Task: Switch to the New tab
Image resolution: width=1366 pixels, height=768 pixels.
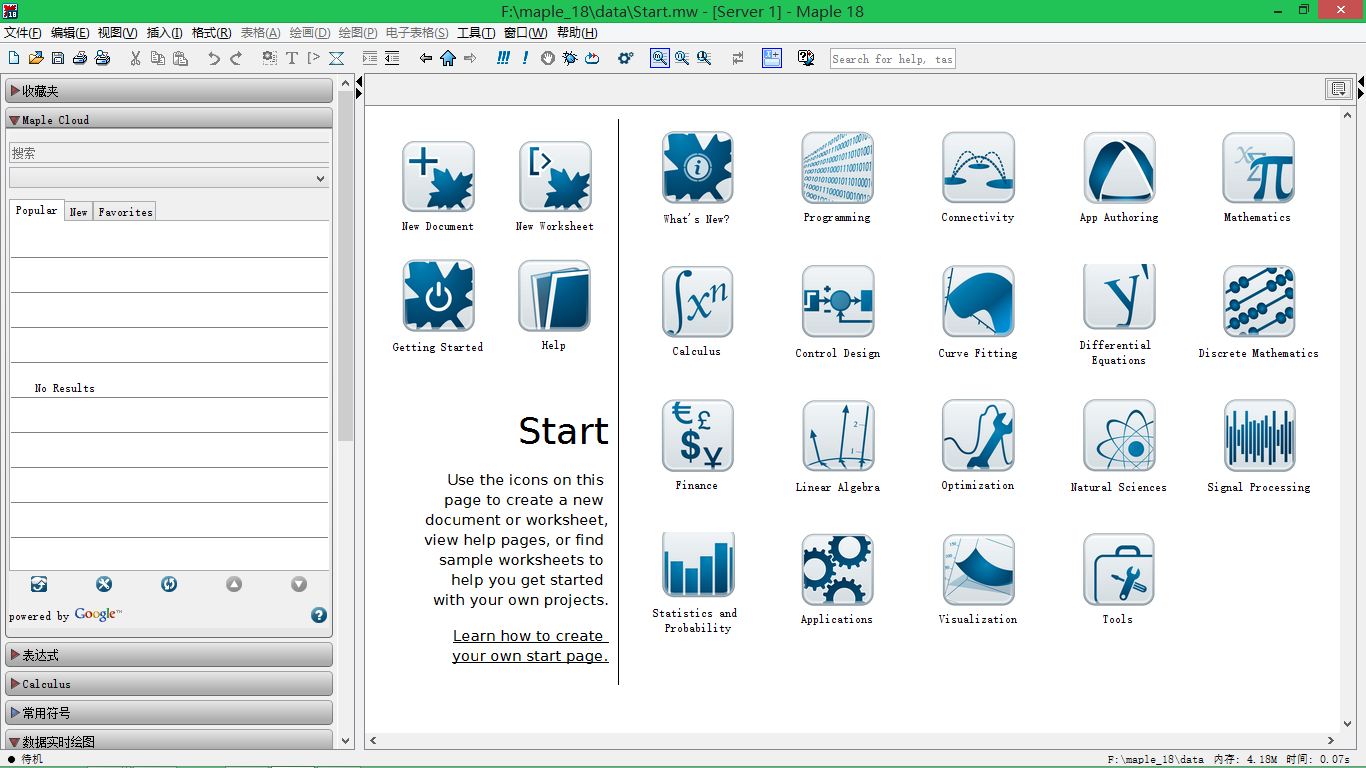Action: coord(78,212)
